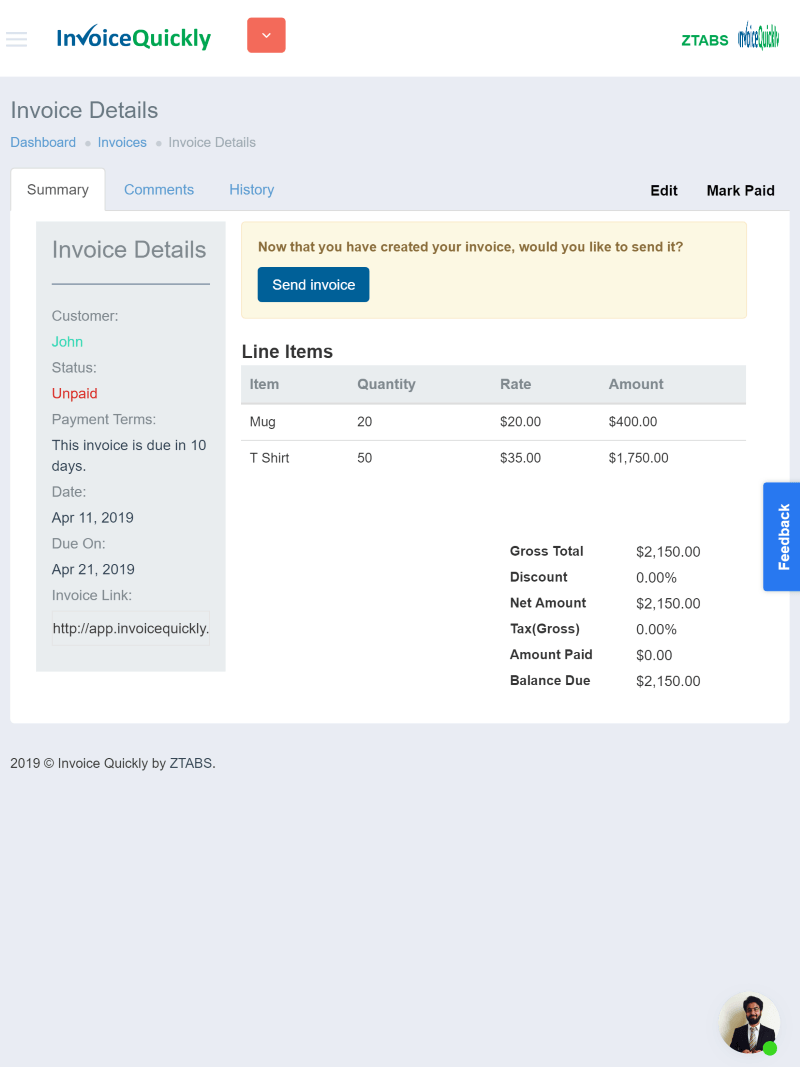The height and width of the screenshot is (1067, 800).
Task: Select the Summary tab
Action: [58, 190]
